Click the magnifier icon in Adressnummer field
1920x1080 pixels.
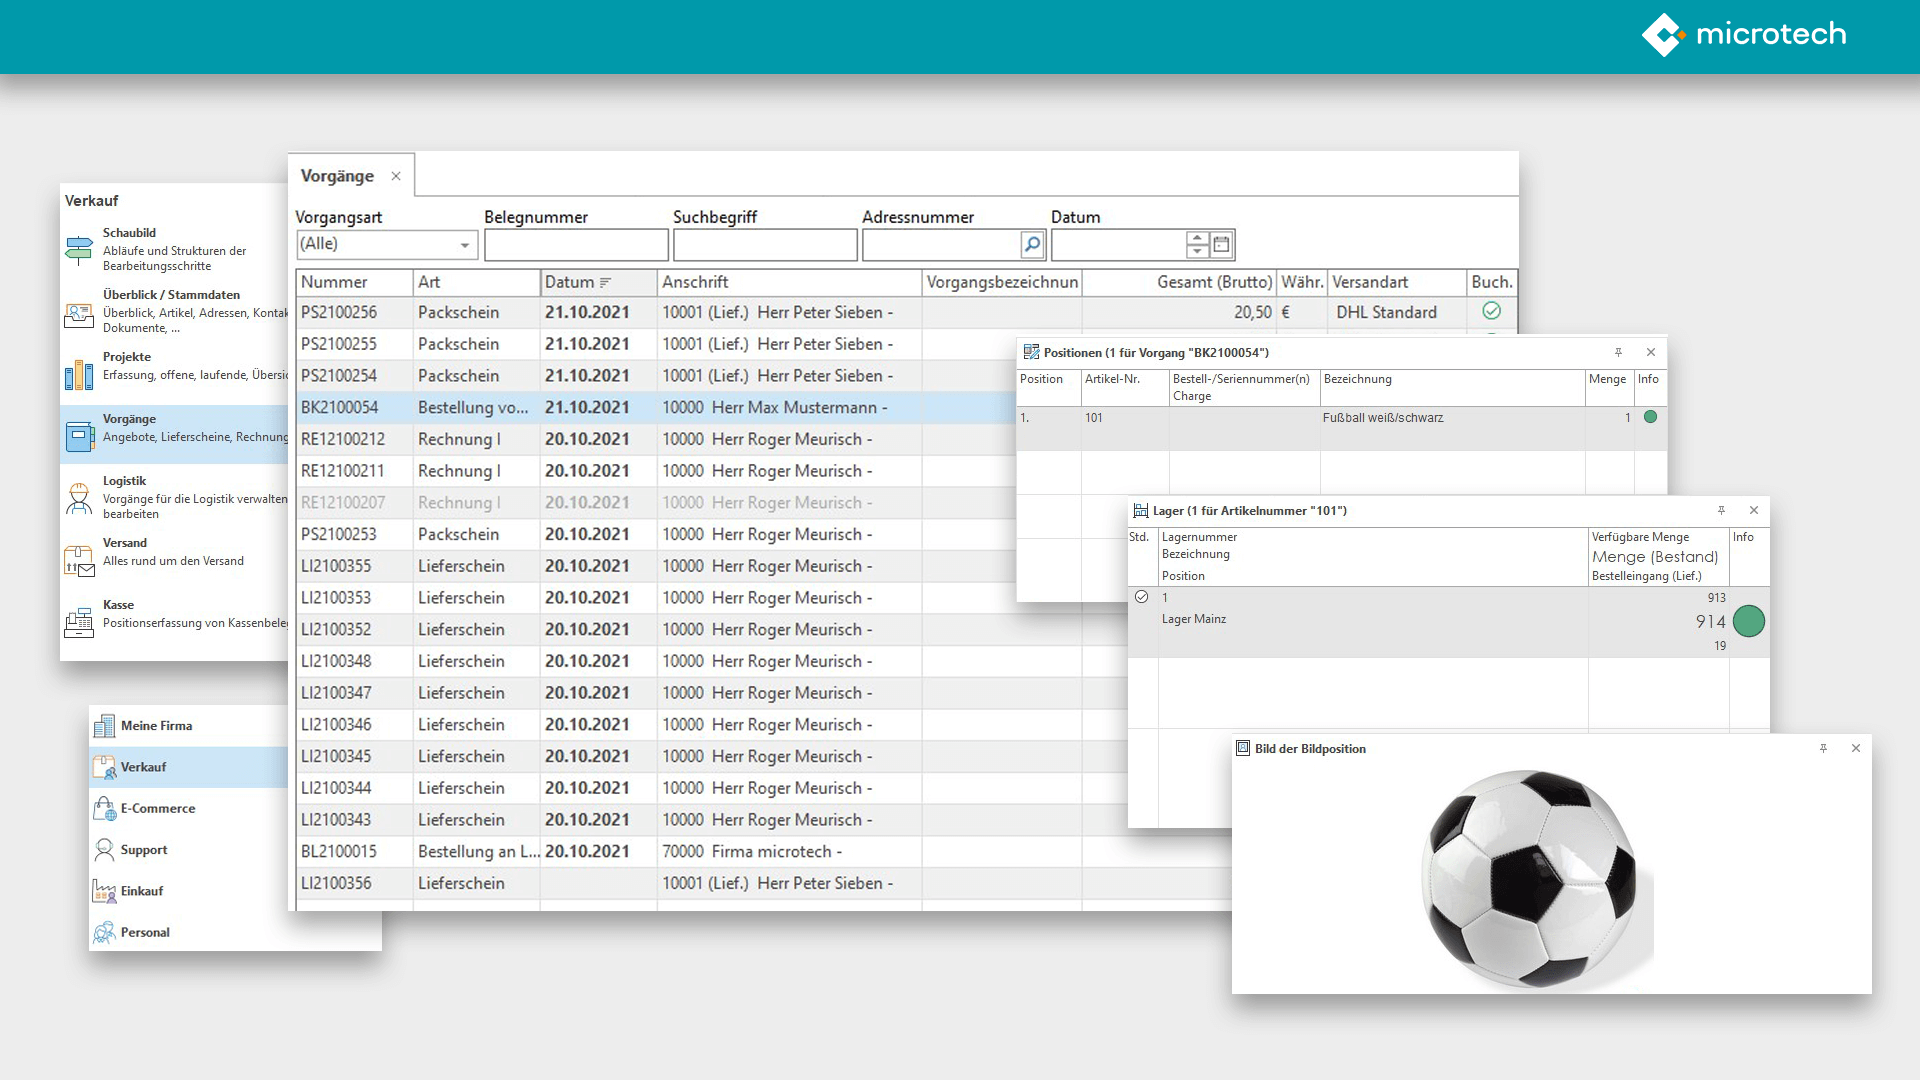pyautogui.click(x=1030, y=243)
